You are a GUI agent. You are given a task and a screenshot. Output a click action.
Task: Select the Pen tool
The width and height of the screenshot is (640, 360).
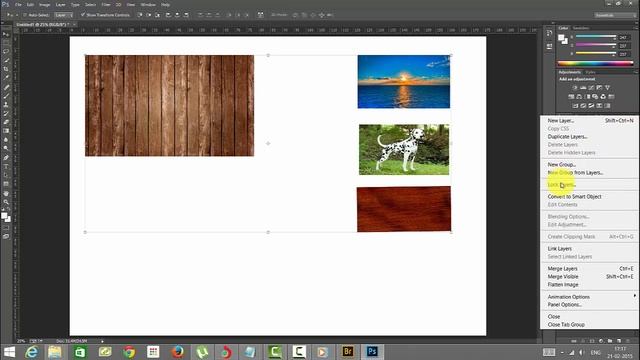click(6, 158)
